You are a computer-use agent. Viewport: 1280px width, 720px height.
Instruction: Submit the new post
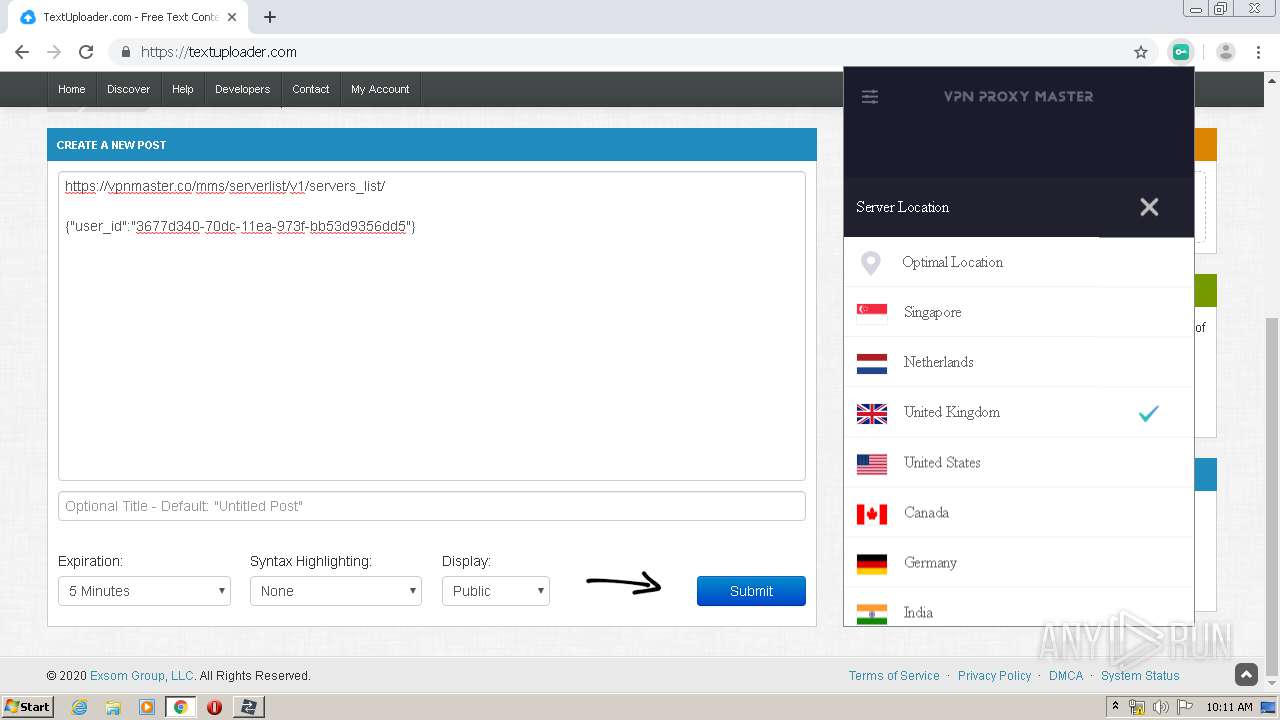tap(751, 591)
